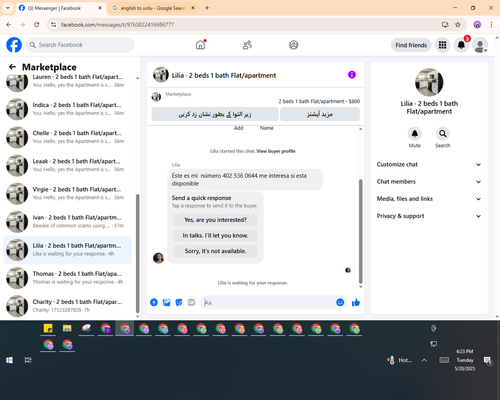
Task: Mute this chat with the bell icon
Action: tap(415, 134)
